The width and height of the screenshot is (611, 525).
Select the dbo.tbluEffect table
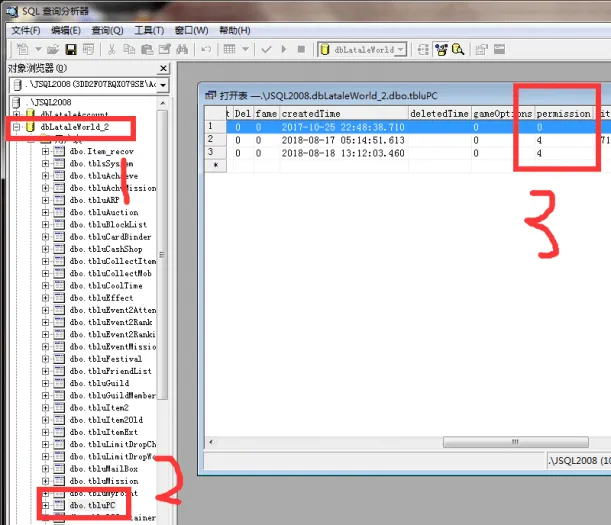[x=101, y=298]
